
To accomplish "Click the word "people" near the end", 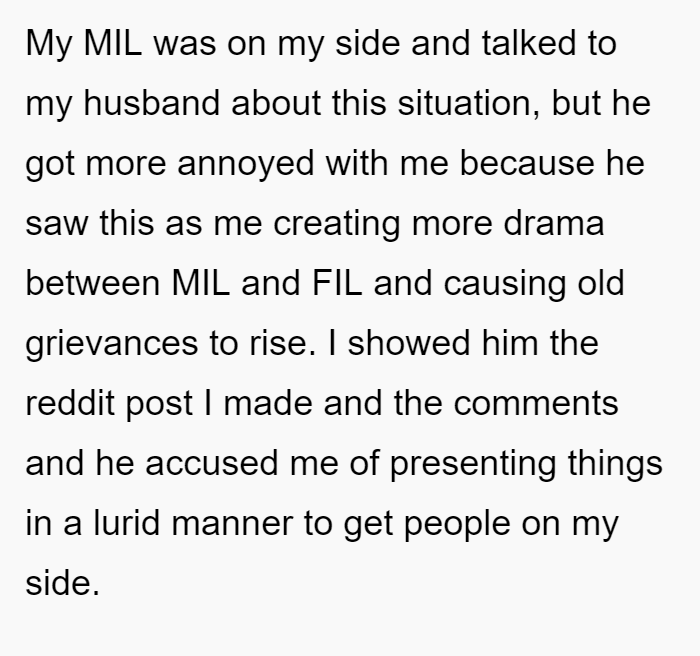I will (457, 525).
